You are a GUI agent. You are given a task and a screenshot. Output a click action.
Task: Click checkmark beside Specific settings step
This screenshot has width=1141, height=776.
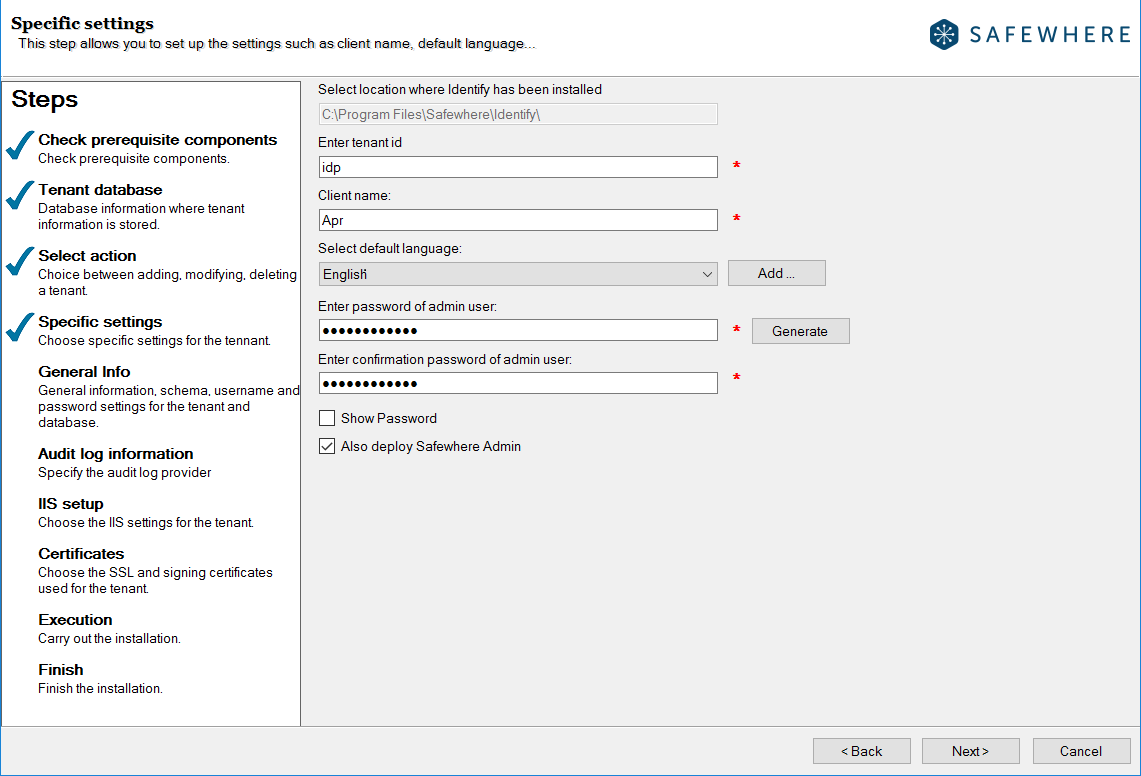20,327
